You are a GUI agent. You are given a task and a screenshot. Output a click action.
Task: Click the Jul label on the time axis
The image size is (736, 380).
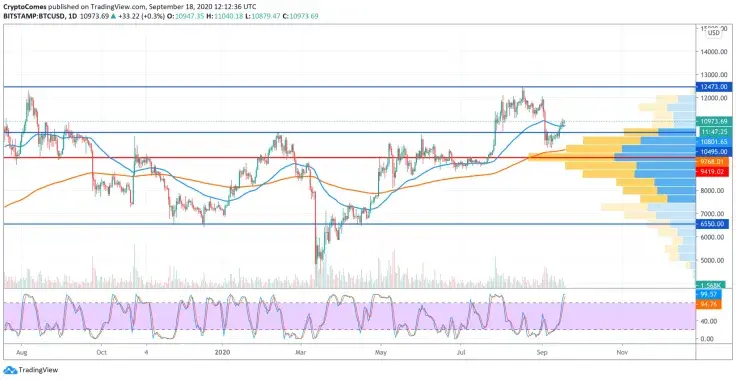[x=461, y=351]
